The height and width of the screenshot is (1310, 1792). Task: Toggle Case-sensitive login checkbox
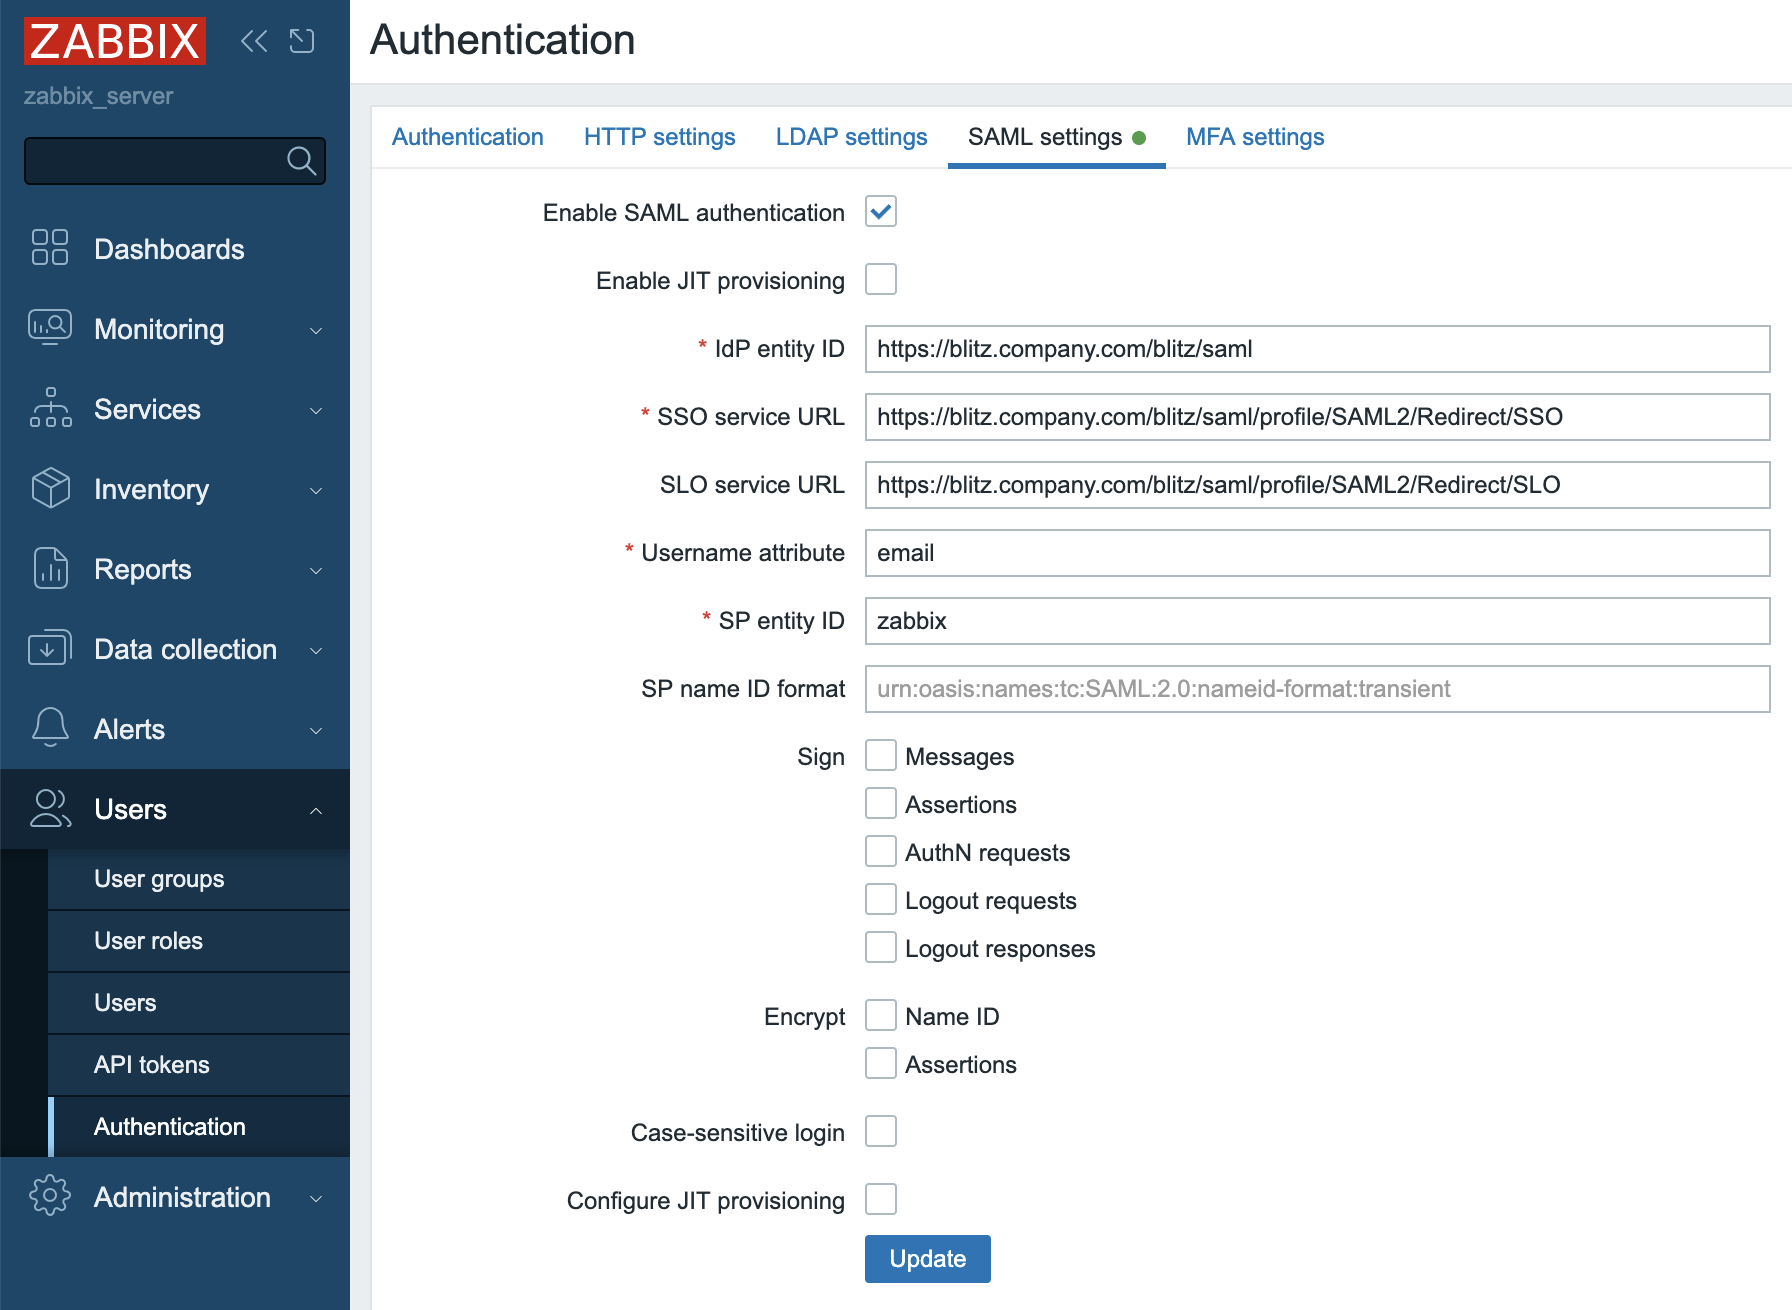[881, 1131]
